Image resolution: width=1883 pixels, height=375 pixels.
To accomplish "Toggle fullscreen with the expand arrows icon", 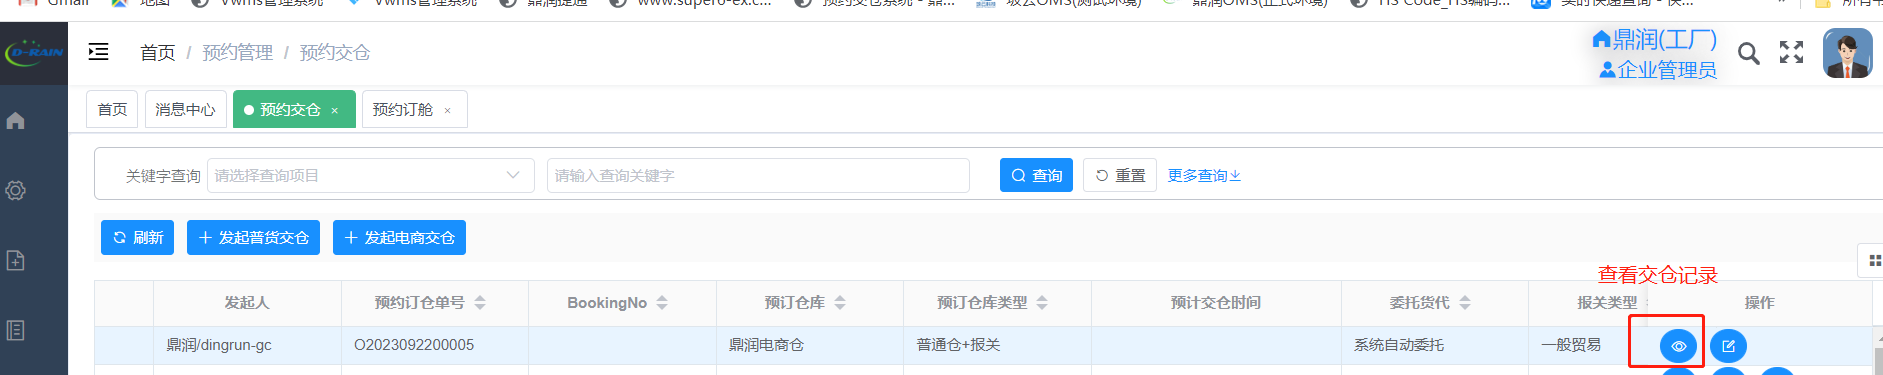I will click(1791, 53).
